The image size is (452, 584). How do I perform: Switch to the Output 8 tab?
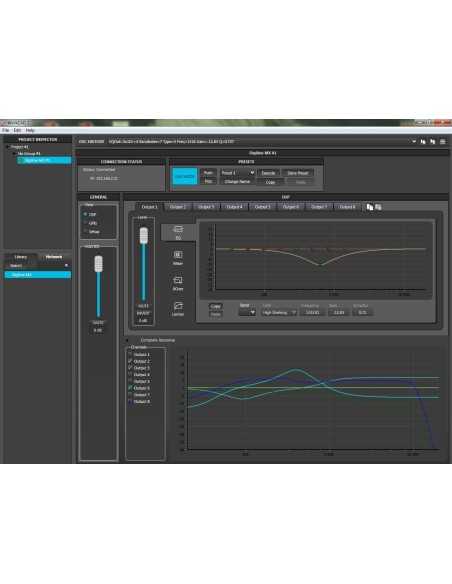tap(347, 207)
